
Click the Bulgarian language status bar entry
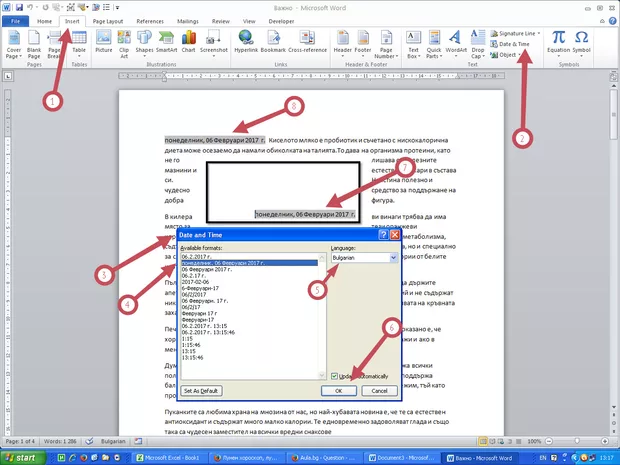pyautogui.click(x=113, y=441)
